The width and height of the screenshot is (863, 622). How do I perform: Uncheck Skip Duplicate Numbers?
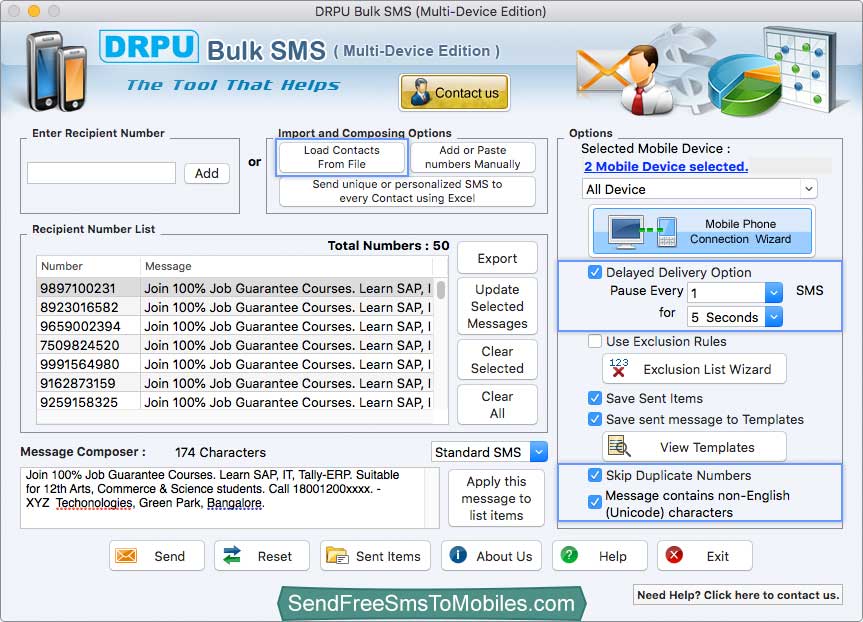(x=594, y=475)
